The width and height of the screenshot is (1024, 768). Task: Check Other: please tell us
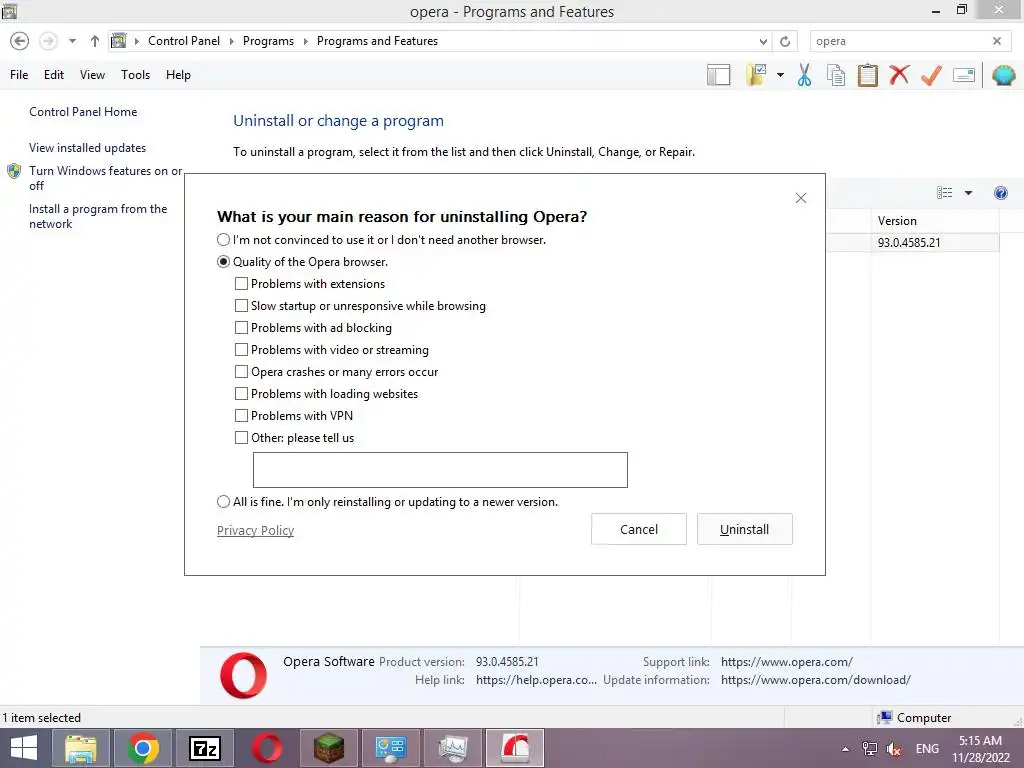[241, 438]
